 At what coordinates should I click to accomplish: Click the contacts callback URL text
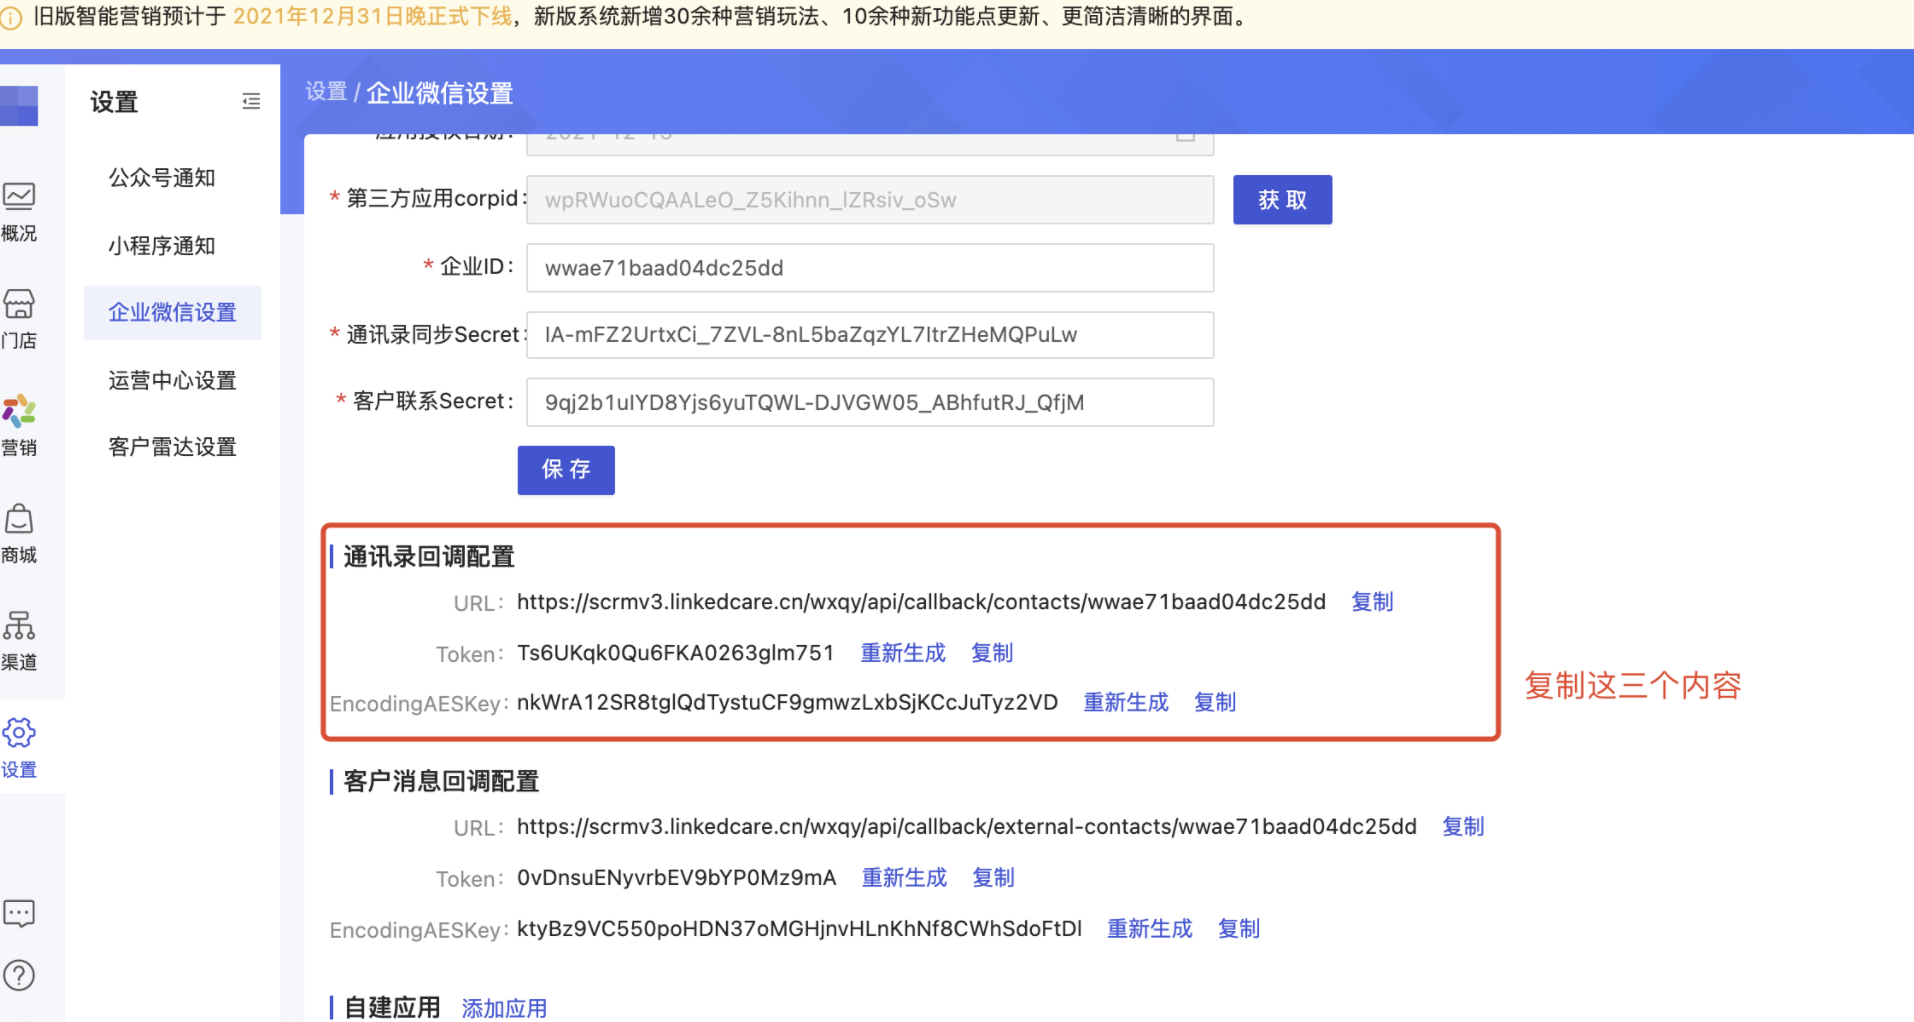point(921,602)
